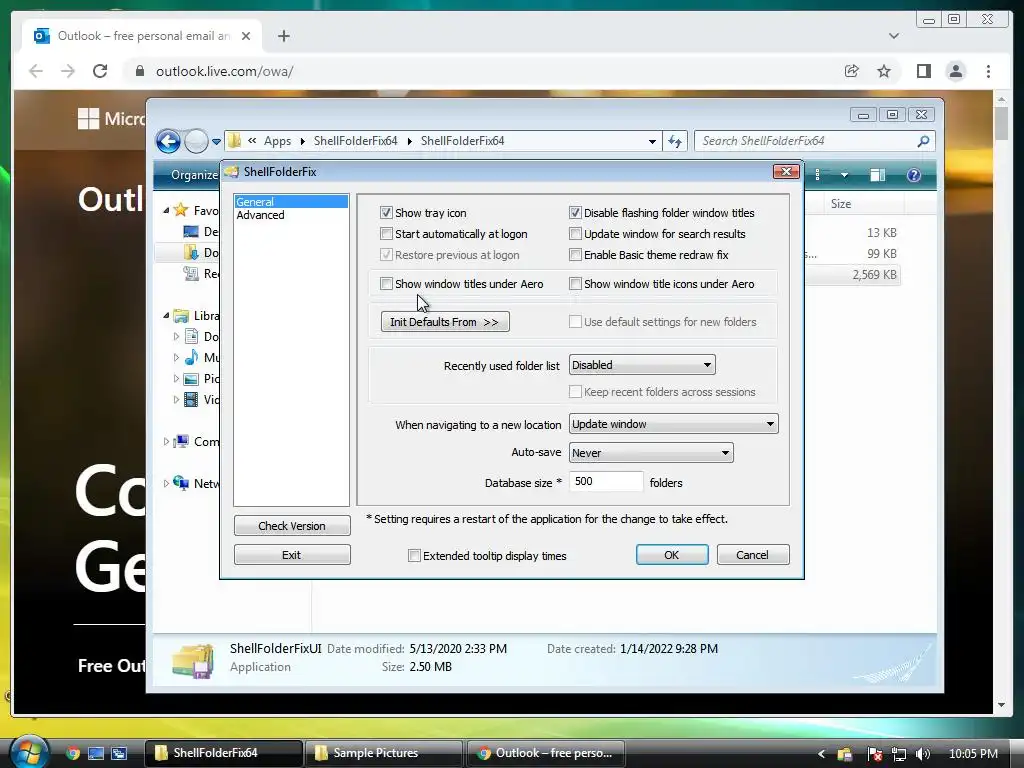Click Cancel in ShellFolderFix dialog
The height and width of the screenshot is (768, 1024).
tap(753, 554)
